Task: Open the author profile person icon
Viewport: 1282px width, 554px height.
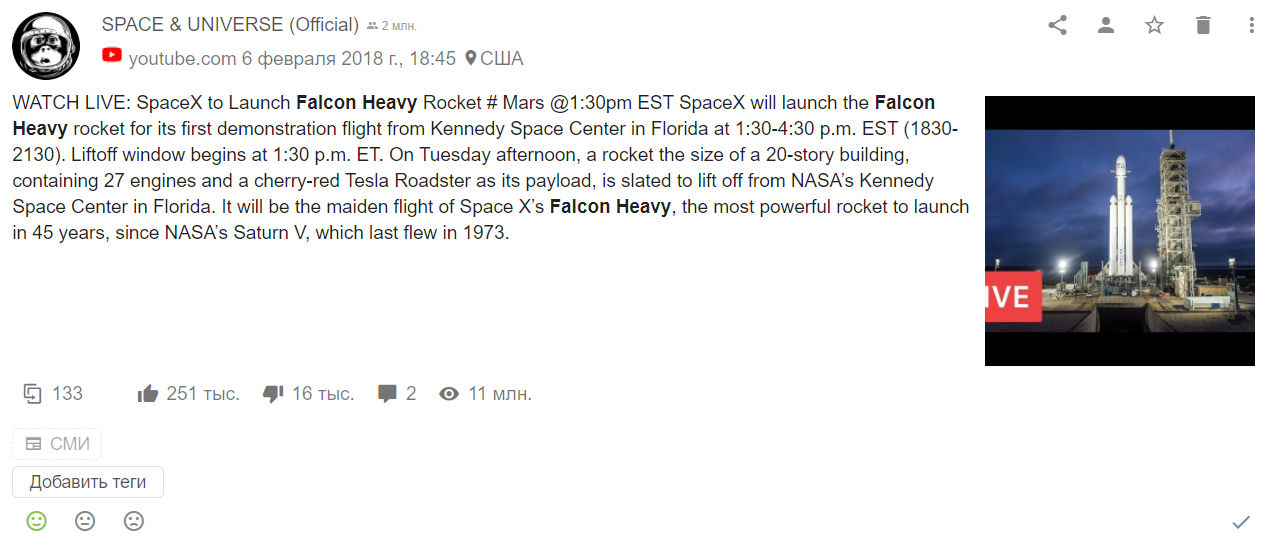Action: (1106, 25)
